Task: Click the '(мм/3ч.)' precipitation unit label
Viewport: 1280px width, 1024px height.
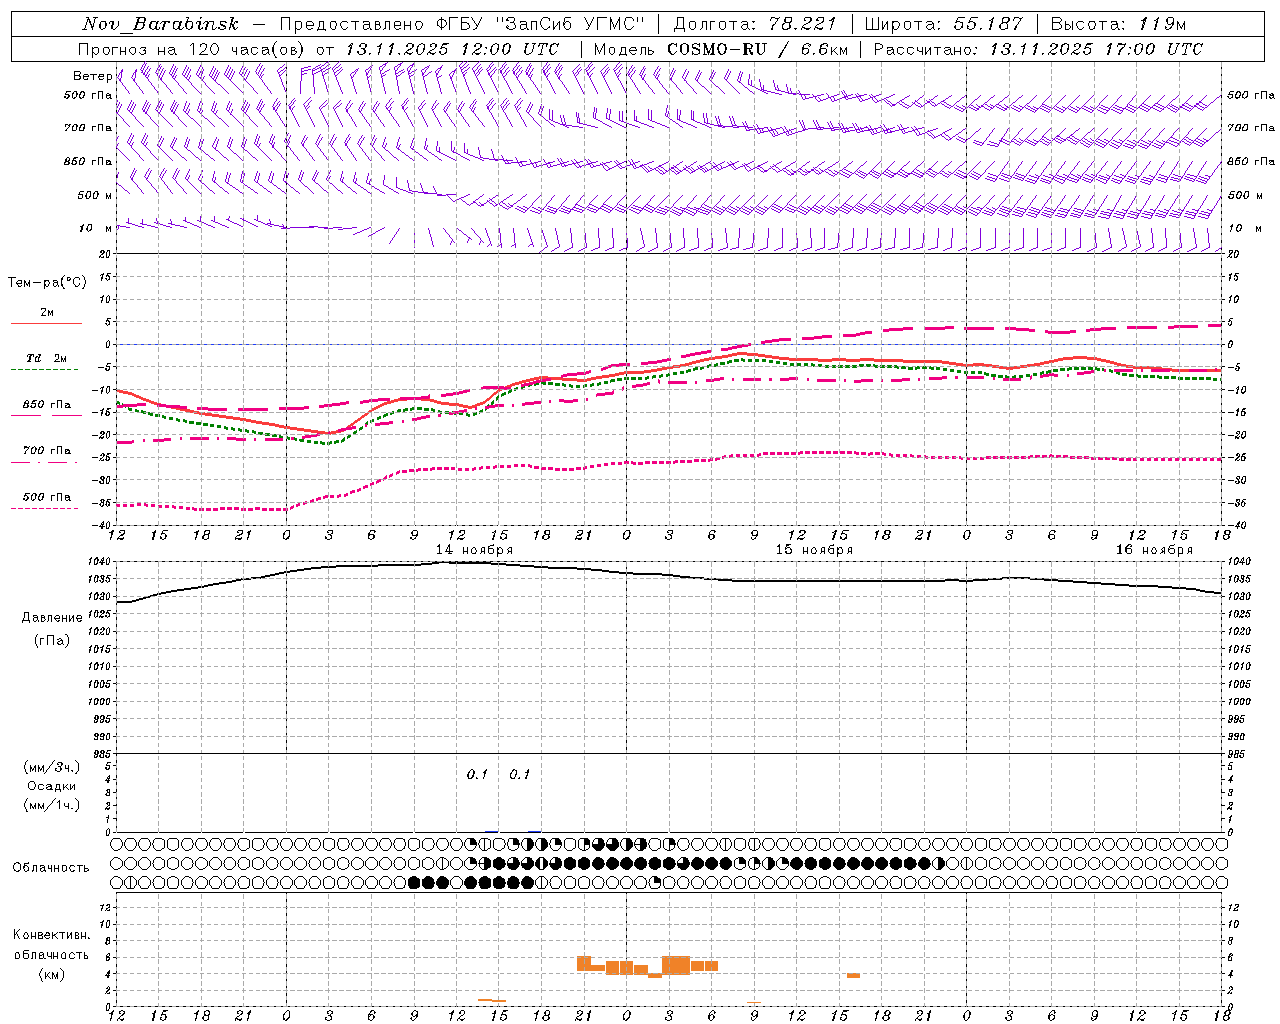Action: click(x=52, y=767)
